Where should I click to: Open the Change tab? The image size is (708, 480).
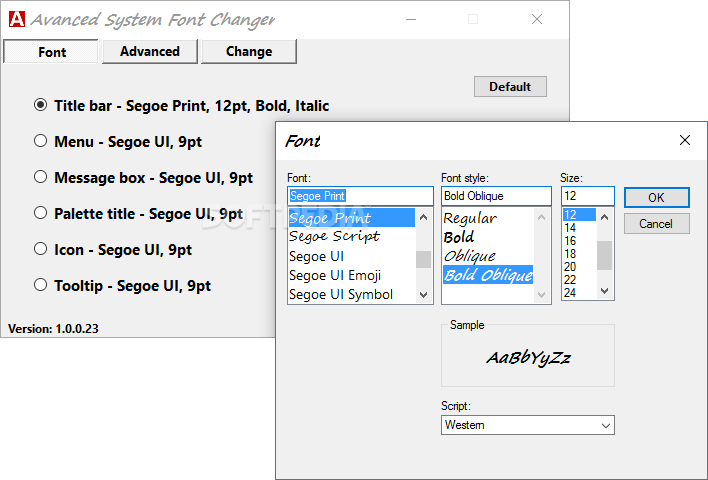(x=249, y=51)
